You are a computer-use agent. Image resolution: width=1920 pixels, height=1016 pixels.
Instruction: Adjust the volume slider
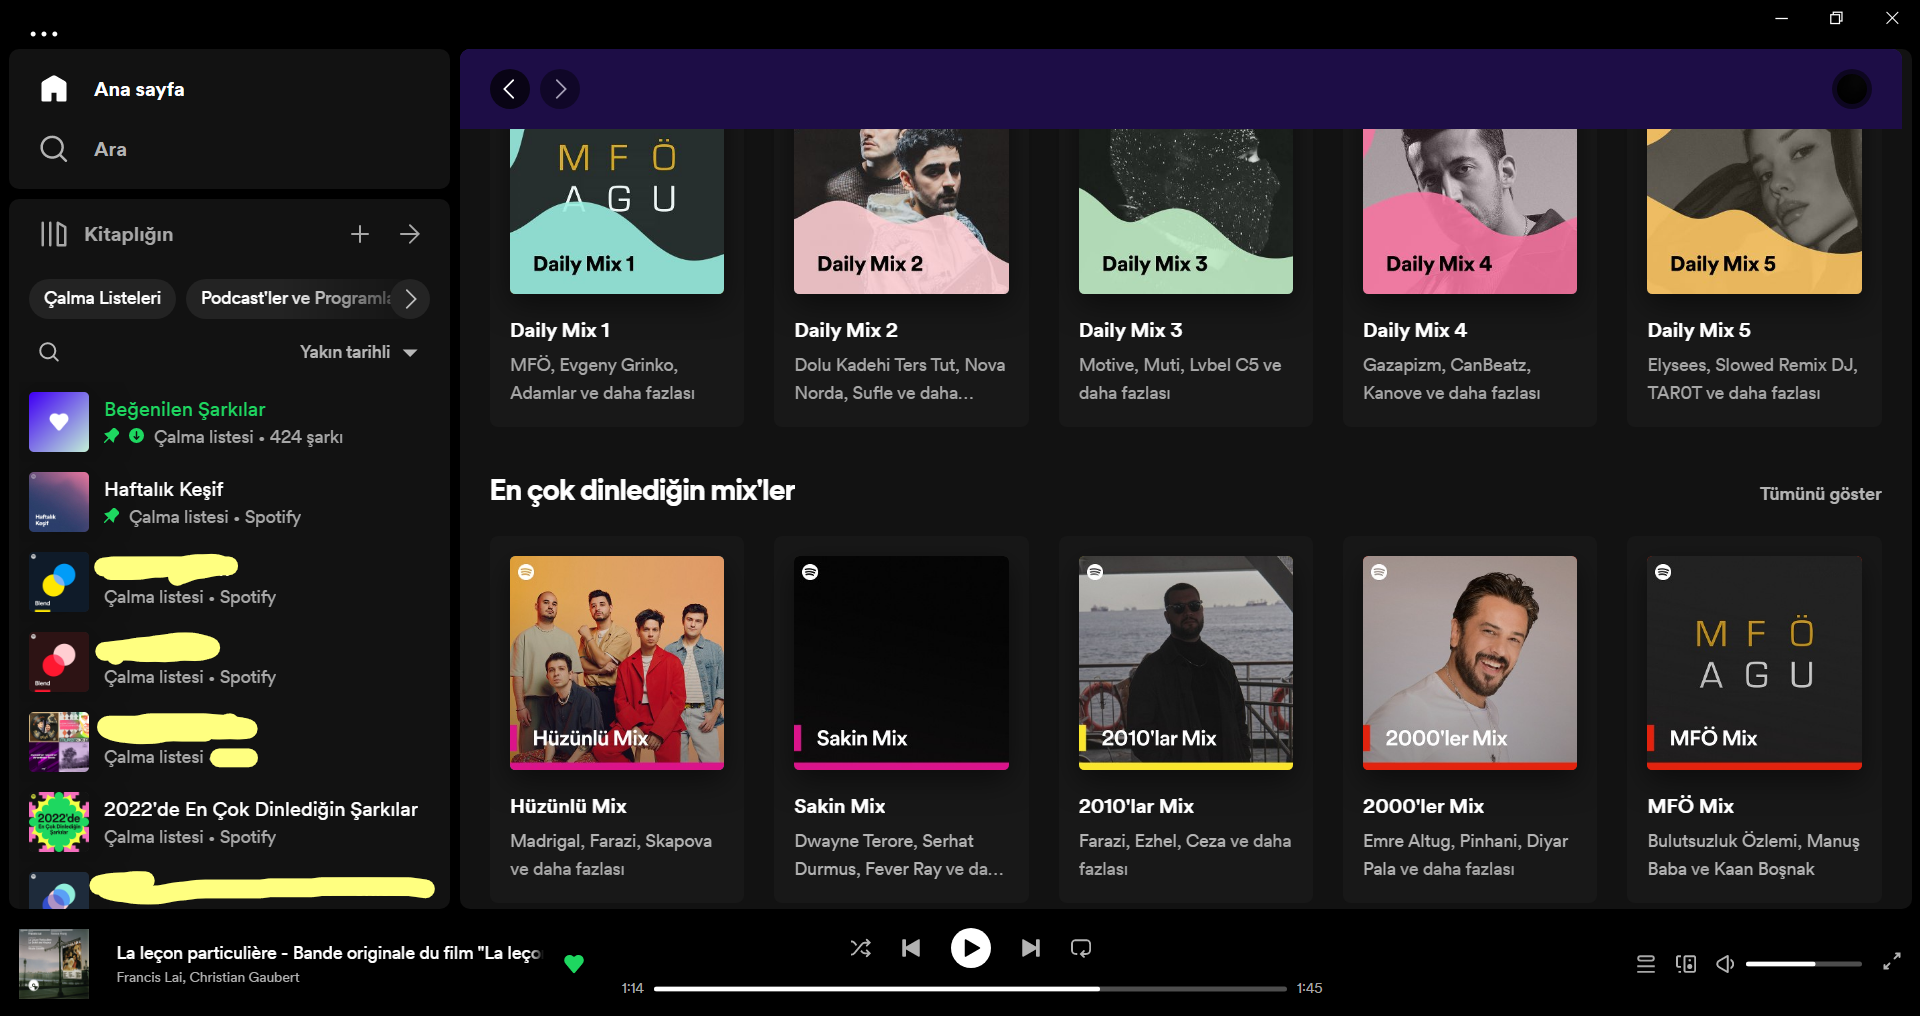point(1804,964)
